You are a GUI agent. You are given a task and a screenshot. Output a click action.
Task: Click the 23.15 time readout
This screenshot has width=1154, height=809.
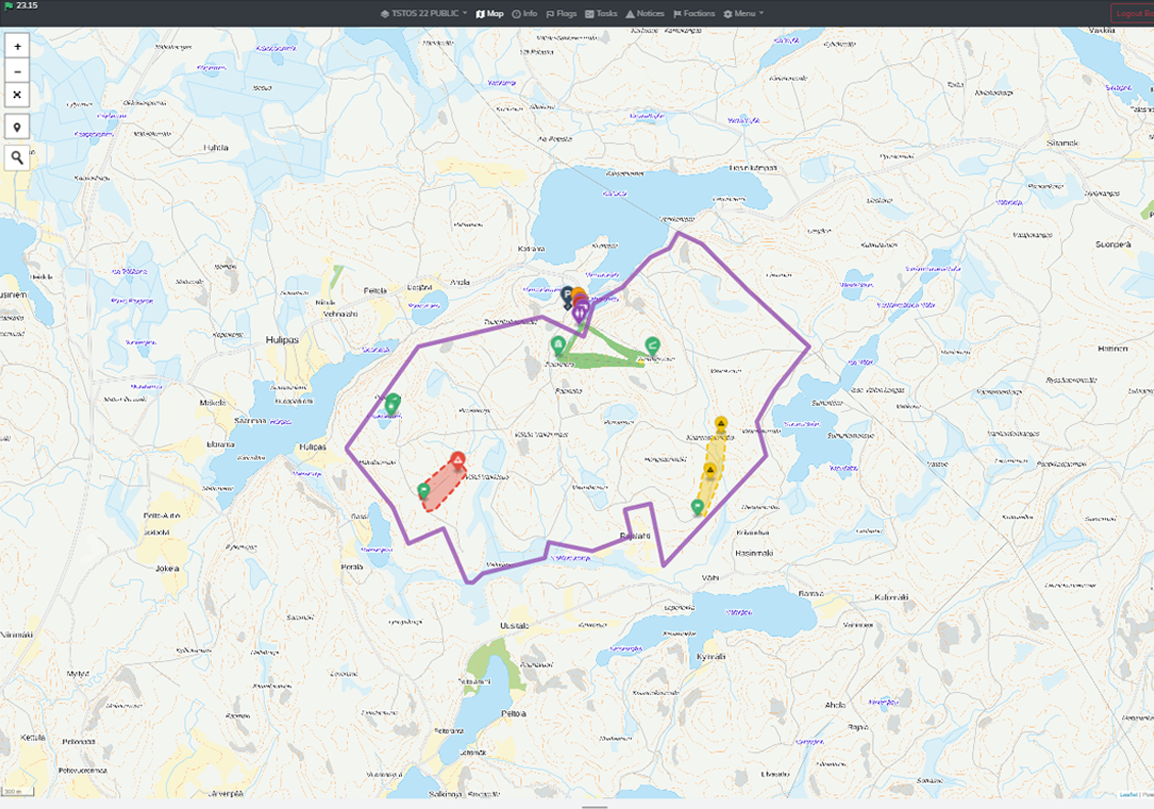tap(26, 6)
